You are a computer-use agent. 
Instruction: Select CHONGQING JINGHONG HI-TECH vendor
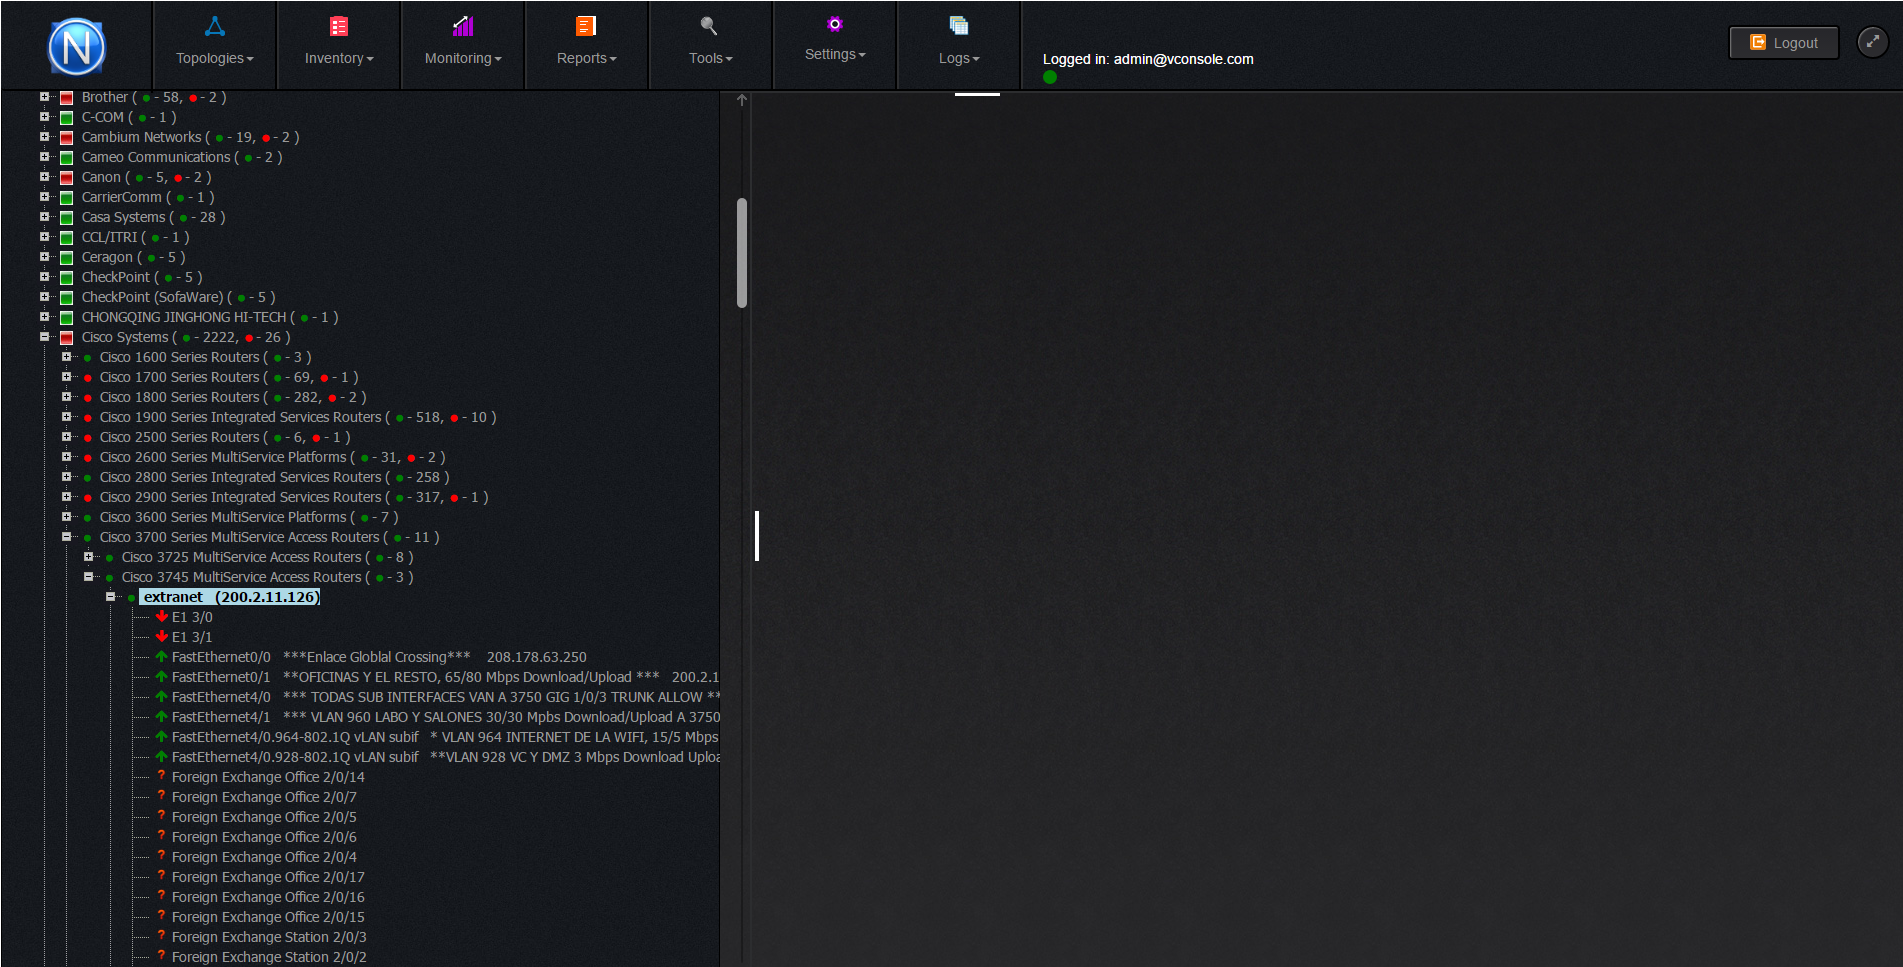[210, 317]
